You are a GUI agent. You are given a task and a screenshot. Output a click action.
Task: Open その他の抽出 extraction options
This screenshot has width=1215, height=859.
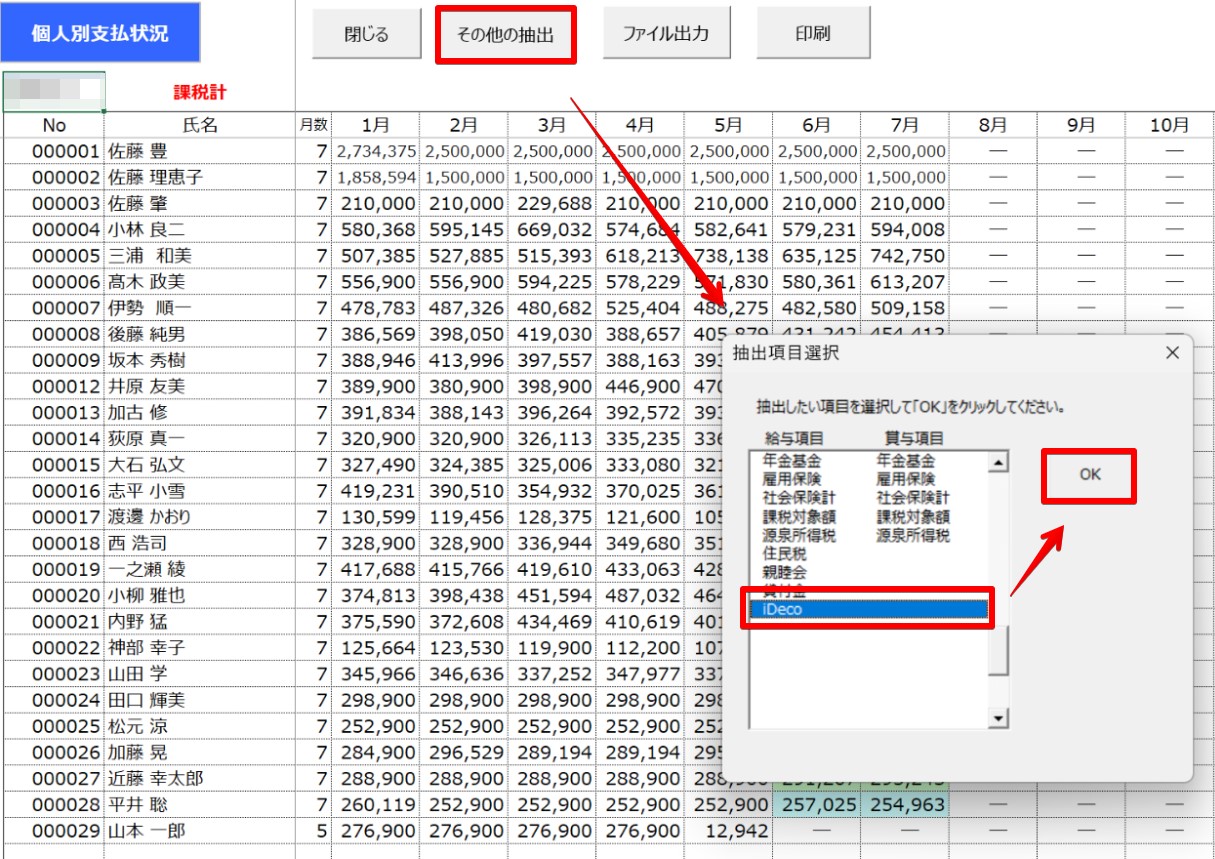pos(505,35)
